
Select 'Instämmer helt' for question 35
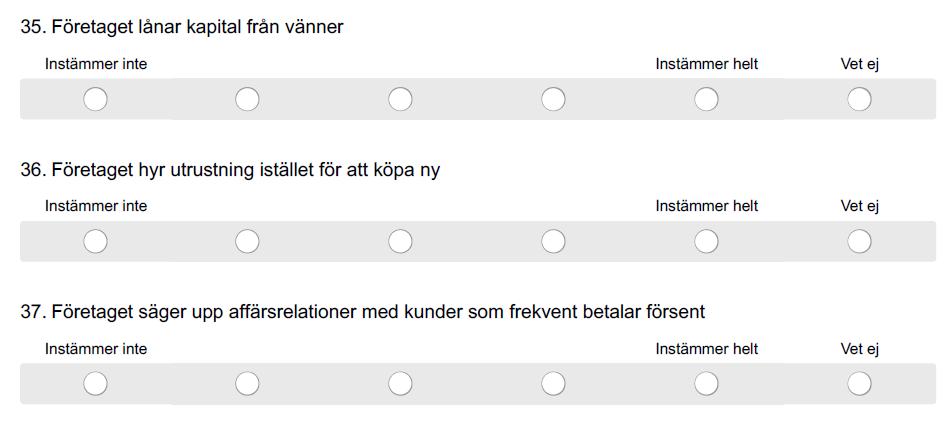tap(706, 99)
